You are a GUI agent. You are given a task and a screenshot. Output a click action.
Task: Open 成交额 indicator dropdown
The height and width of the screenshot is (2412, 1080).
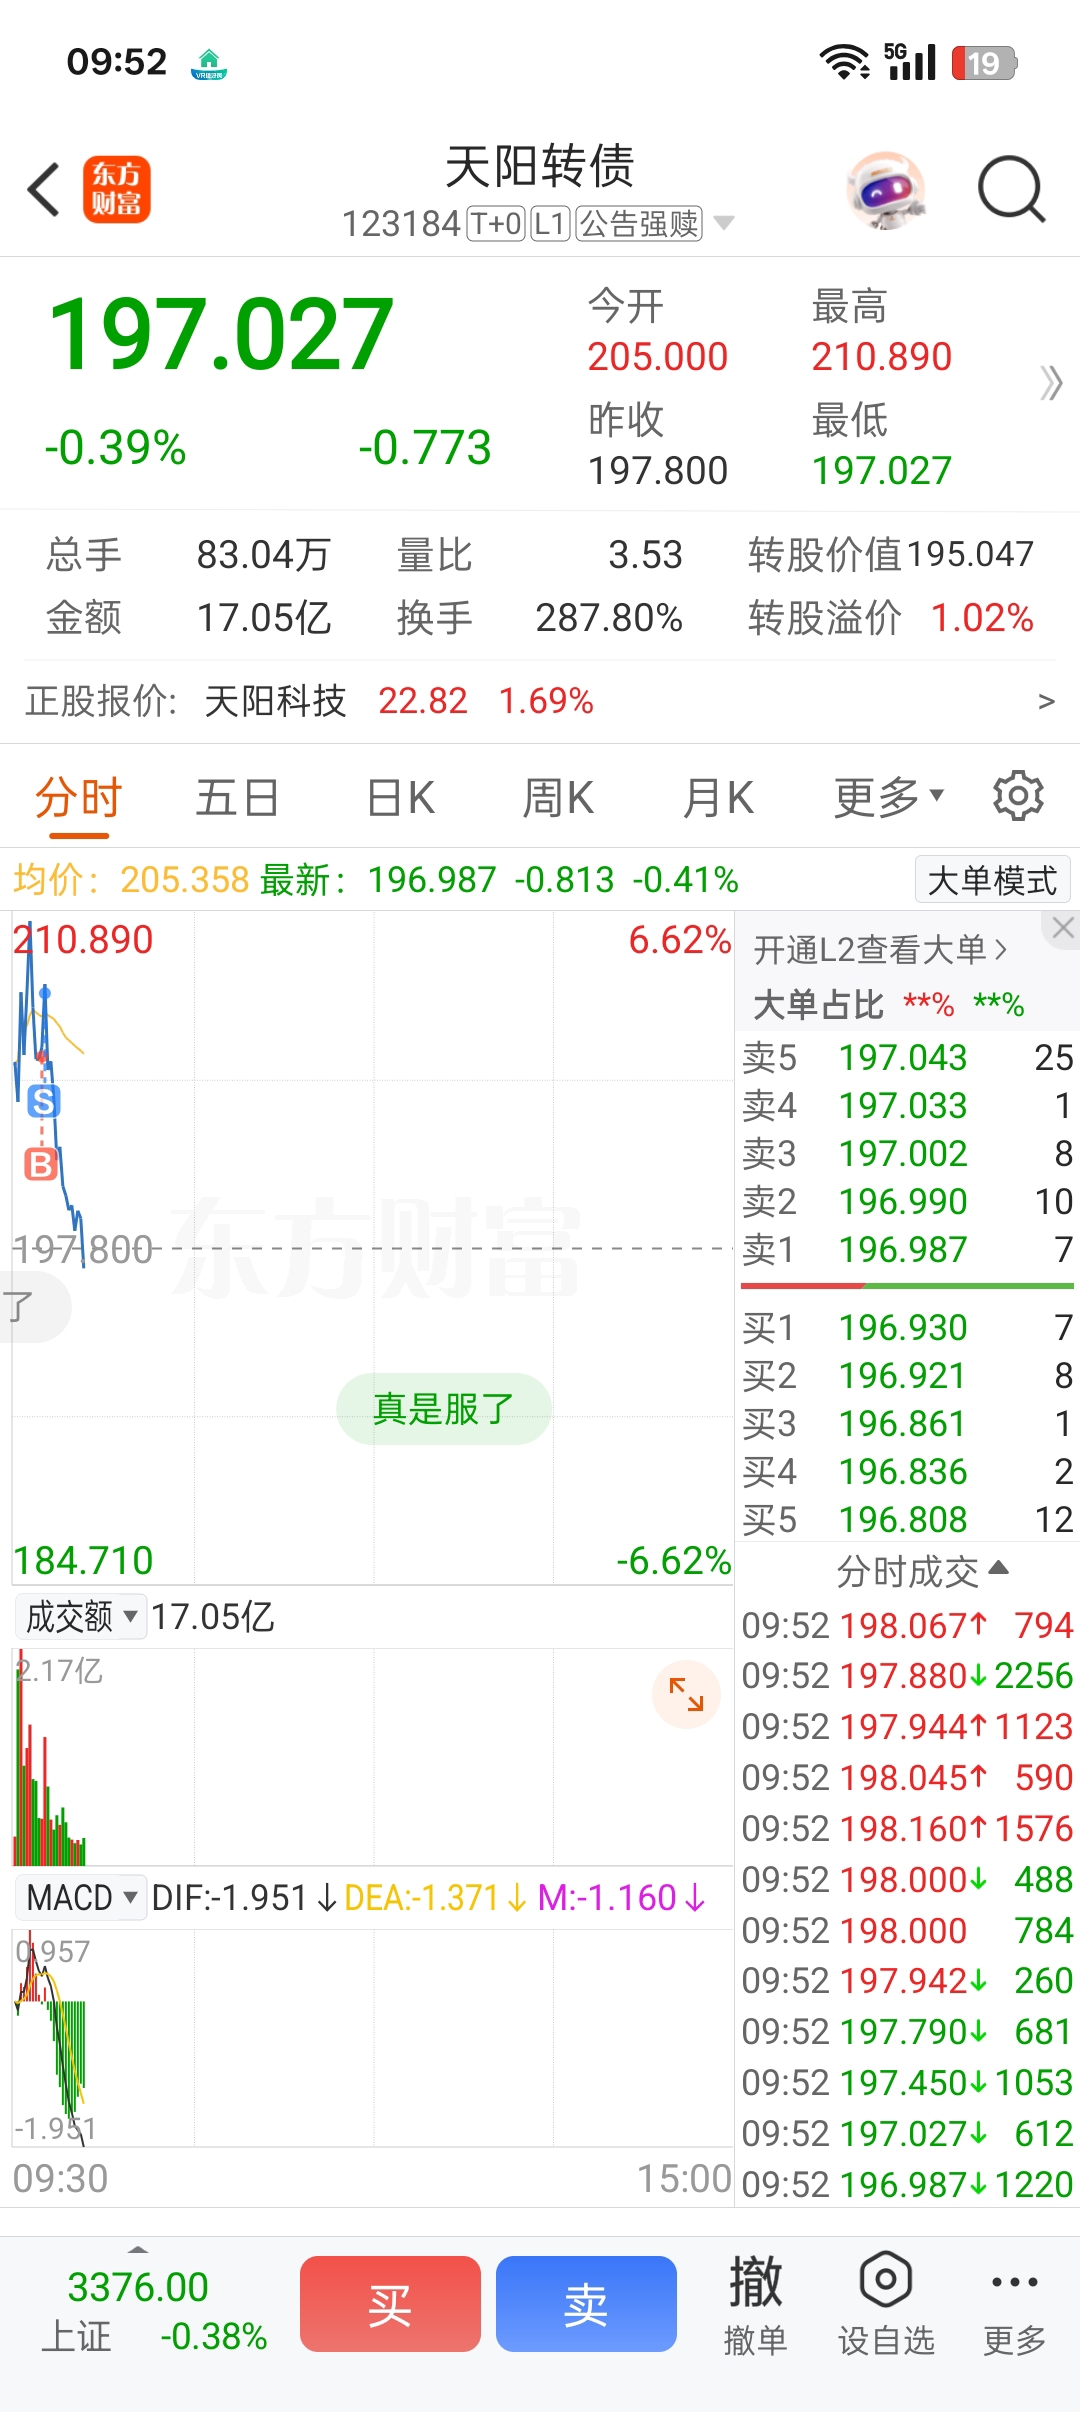point(81,1616)
